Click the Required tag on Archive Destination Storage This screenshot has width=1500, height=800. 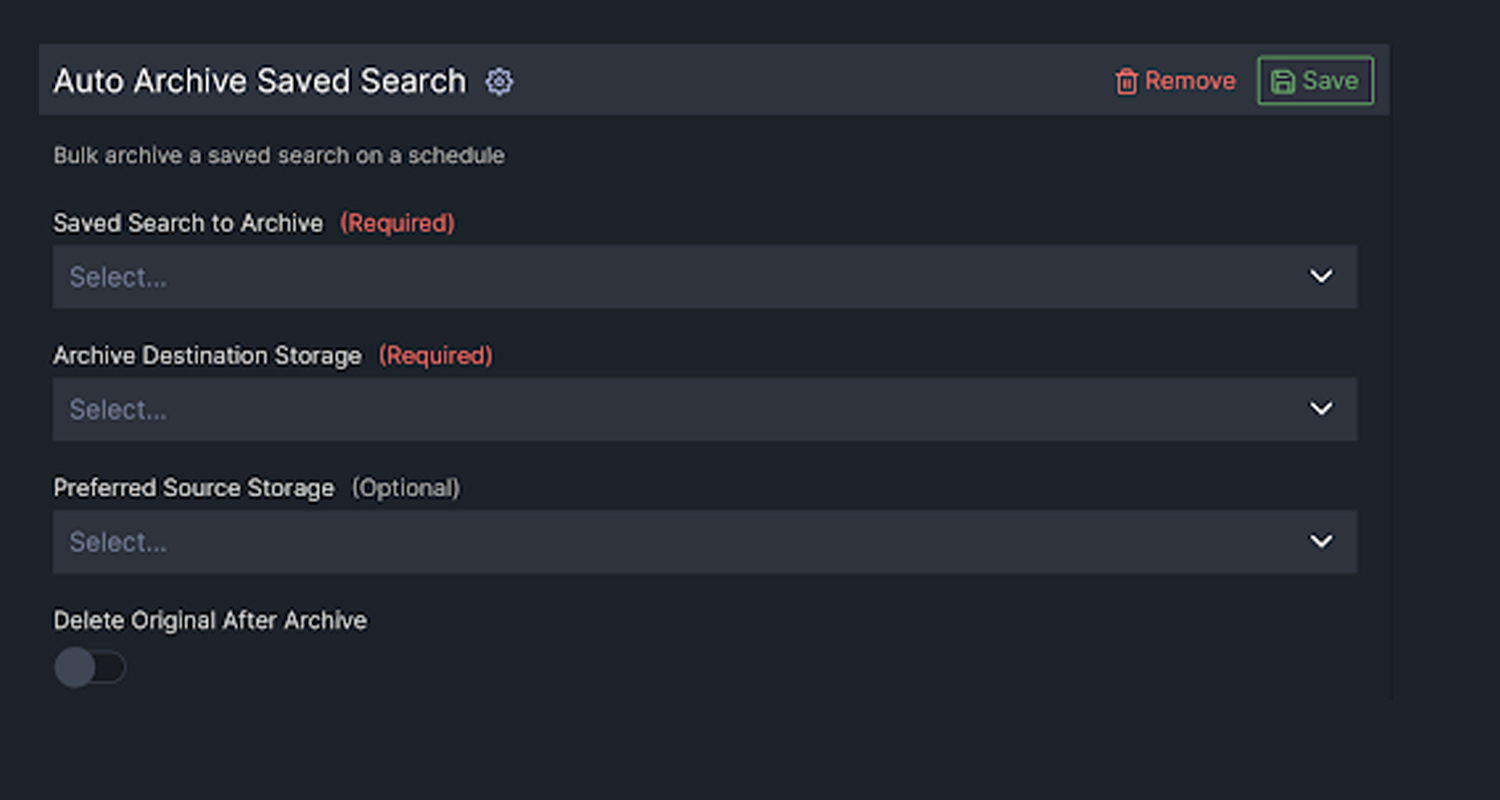(x=436, y=355)
